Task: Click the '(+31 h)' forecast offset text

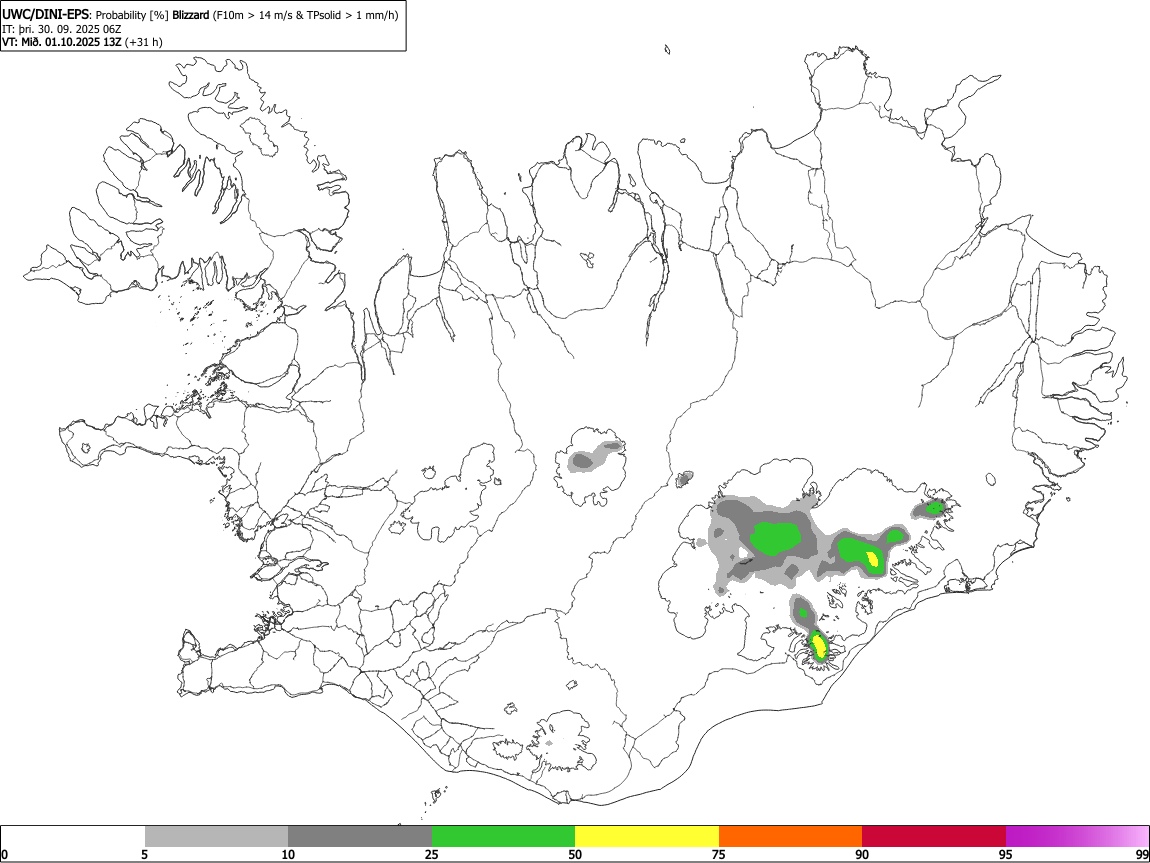Action: (144, 42)
